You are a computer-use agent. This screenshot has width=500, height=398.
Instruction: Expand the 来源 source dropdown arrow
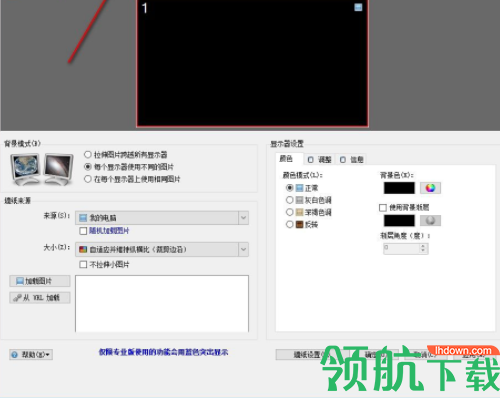click(x=243, y=218)
